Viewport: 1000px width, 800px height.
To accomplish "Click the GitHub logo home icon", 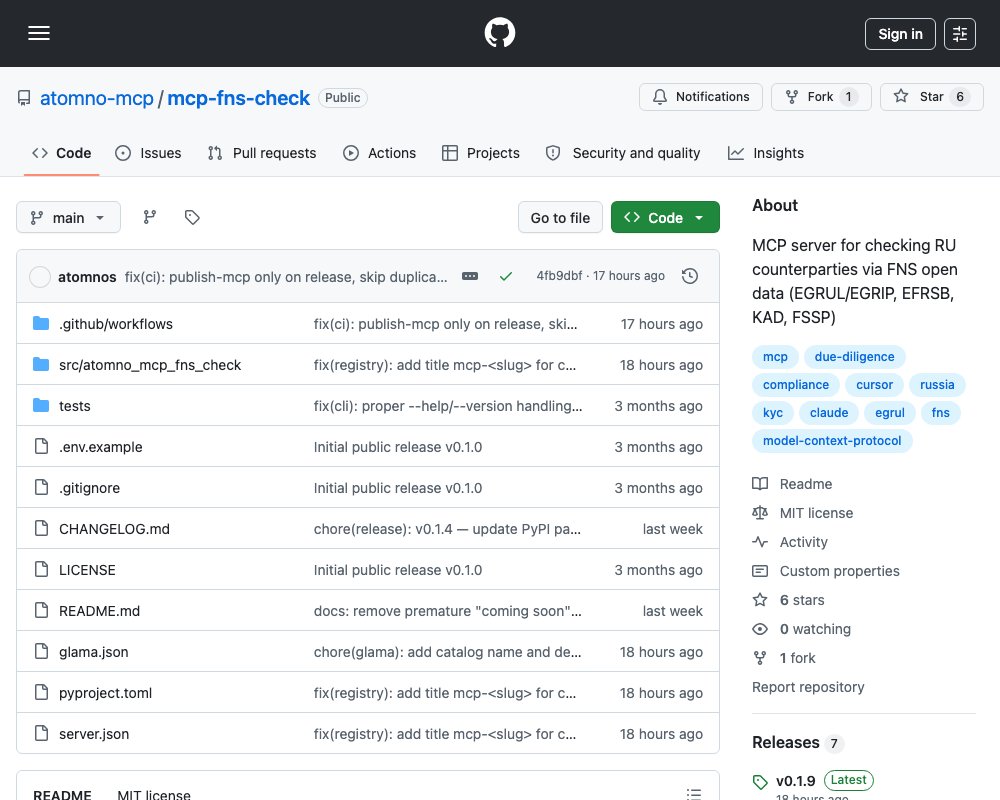I will pyautogui.click(x=499, y=33).
